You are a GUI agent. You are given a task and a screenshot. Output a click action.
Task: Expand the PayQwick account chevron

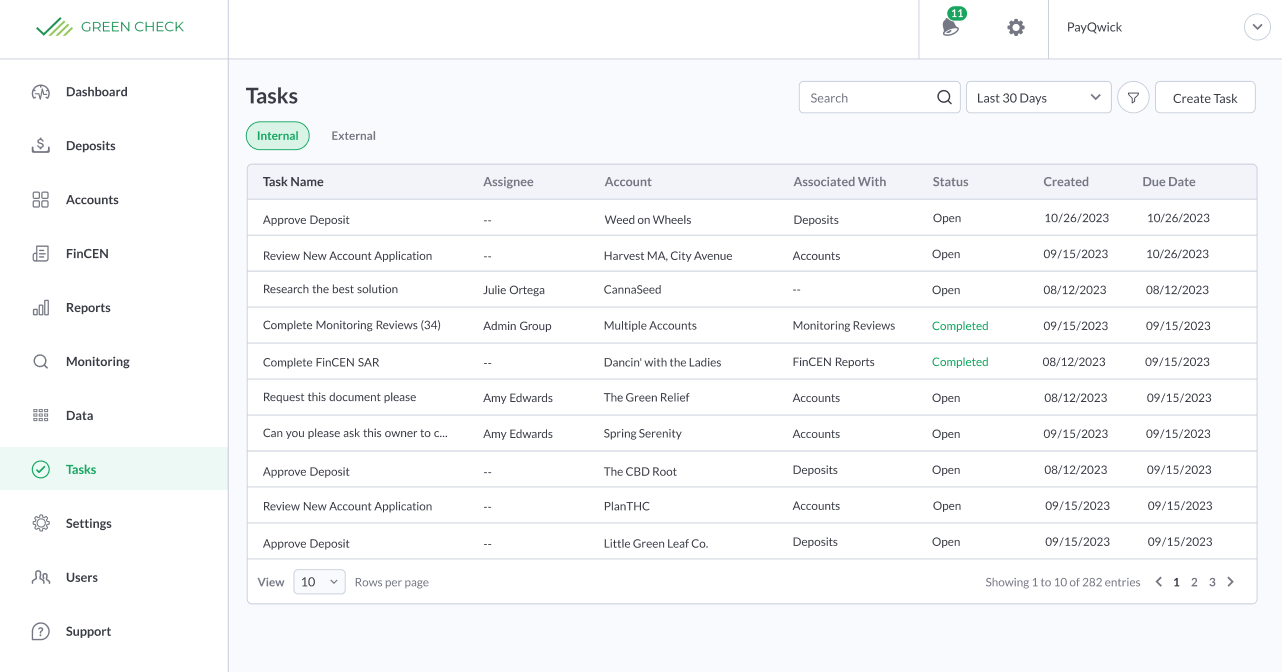coord(1256,27)
